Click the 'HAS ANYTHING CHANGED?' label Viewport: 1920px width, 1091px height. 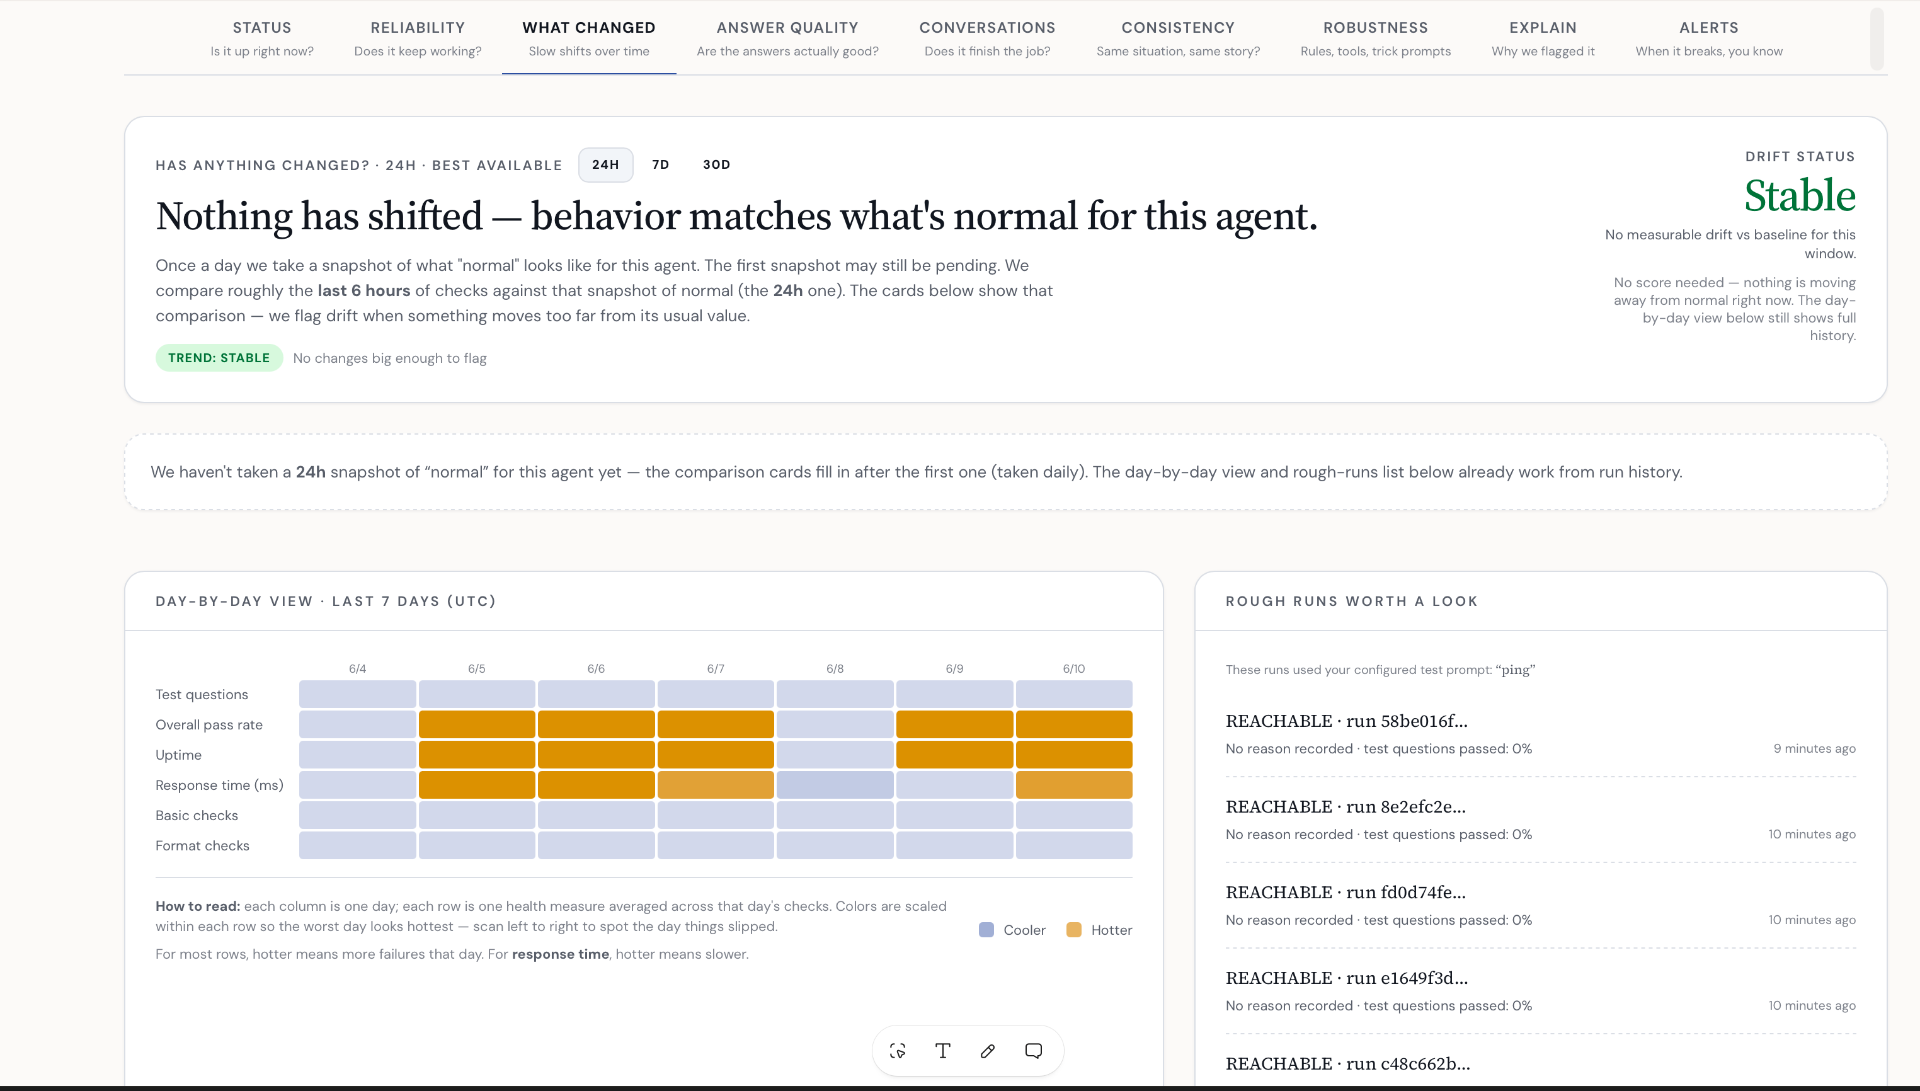[359, 165]
